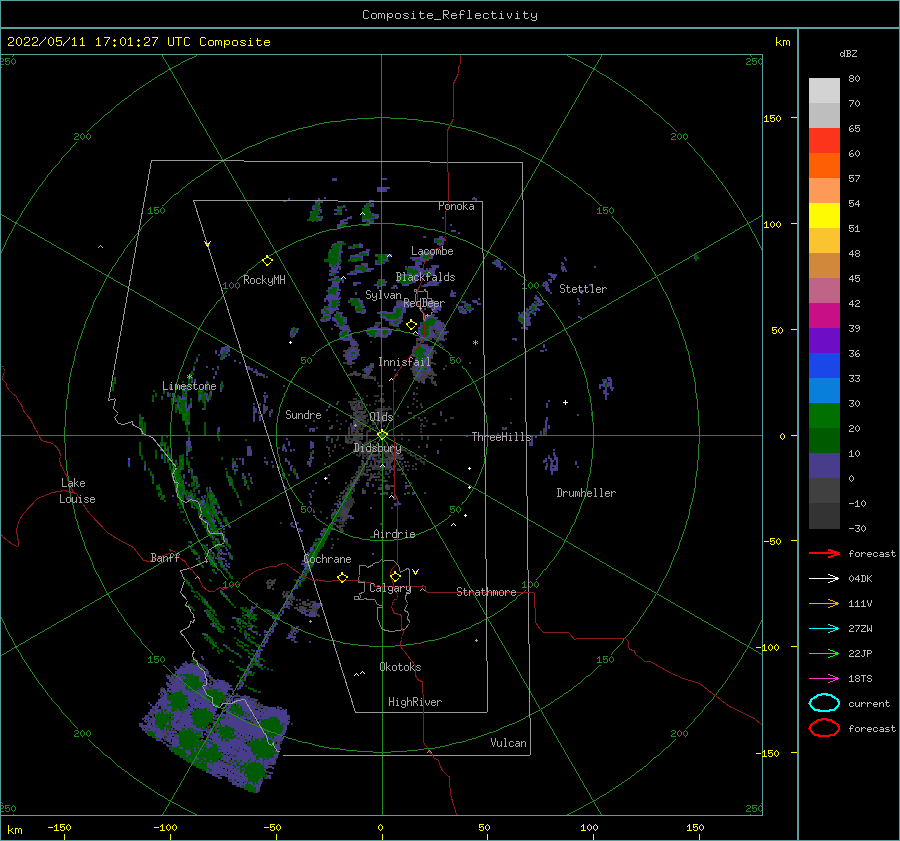Screen dimensions: 900x841
Task: Click the Drumheller city label
Action: tap(586, 493)
